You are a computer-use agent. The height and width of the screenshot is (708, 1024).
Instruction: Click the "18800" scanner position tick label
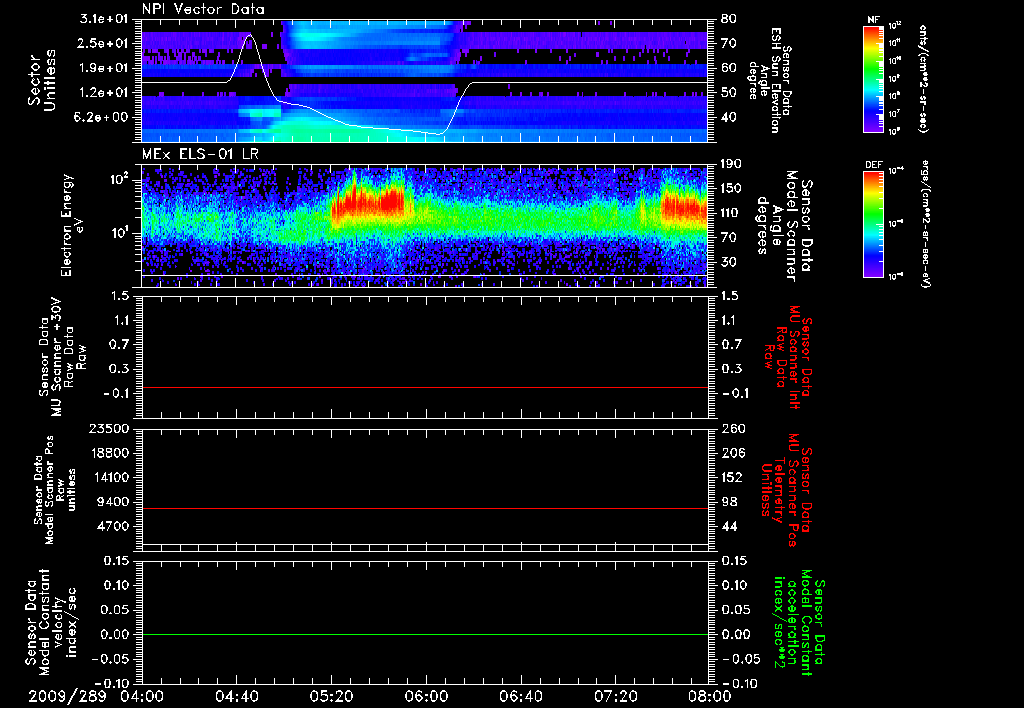pyautogui.click(x=109, y=453)
